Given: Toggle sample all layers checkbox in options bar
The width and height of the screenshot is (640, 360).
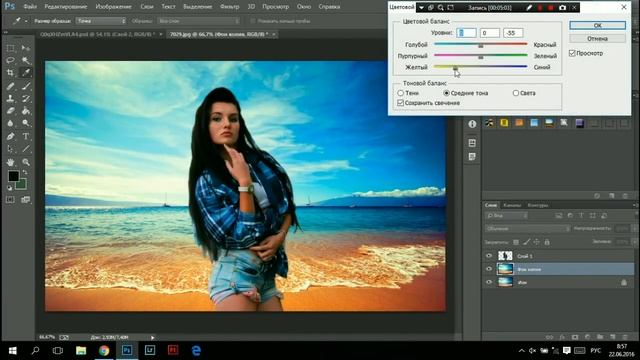Looking at the screenshot, I should [253, 21].
